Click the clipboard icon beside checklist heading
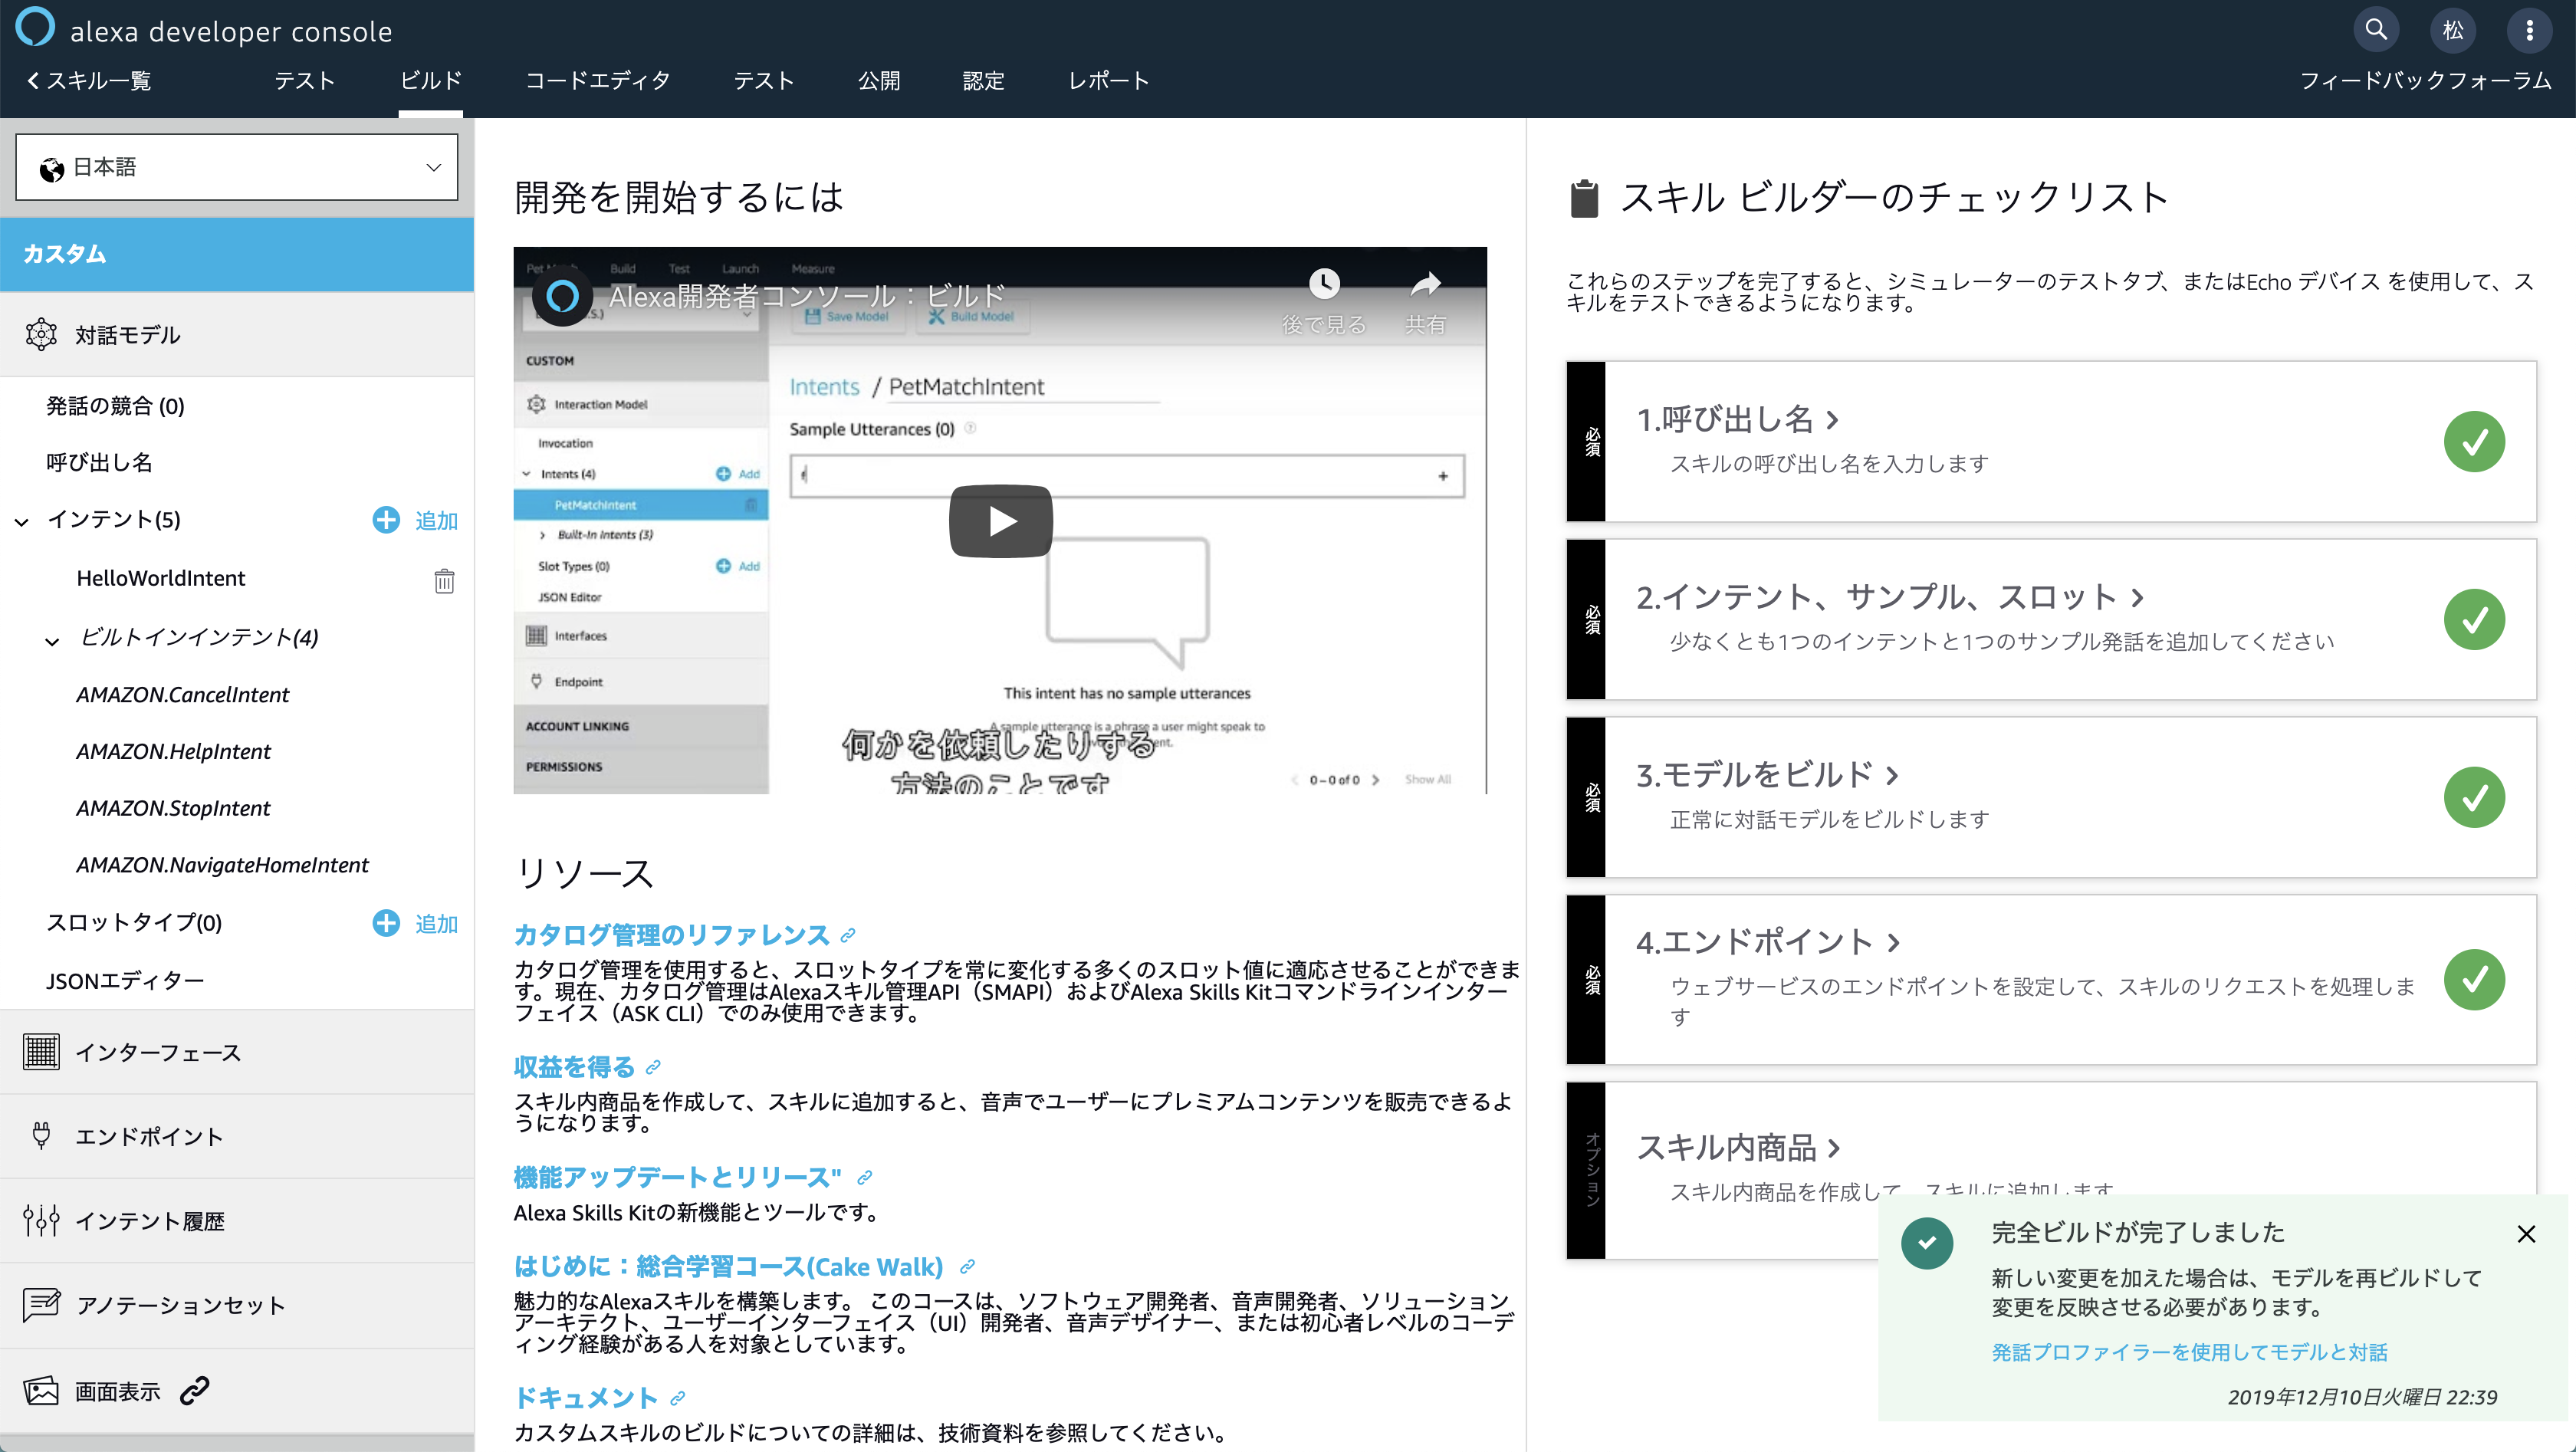Viewport: 2576px width, 1452px height. tap(1584, 197)
